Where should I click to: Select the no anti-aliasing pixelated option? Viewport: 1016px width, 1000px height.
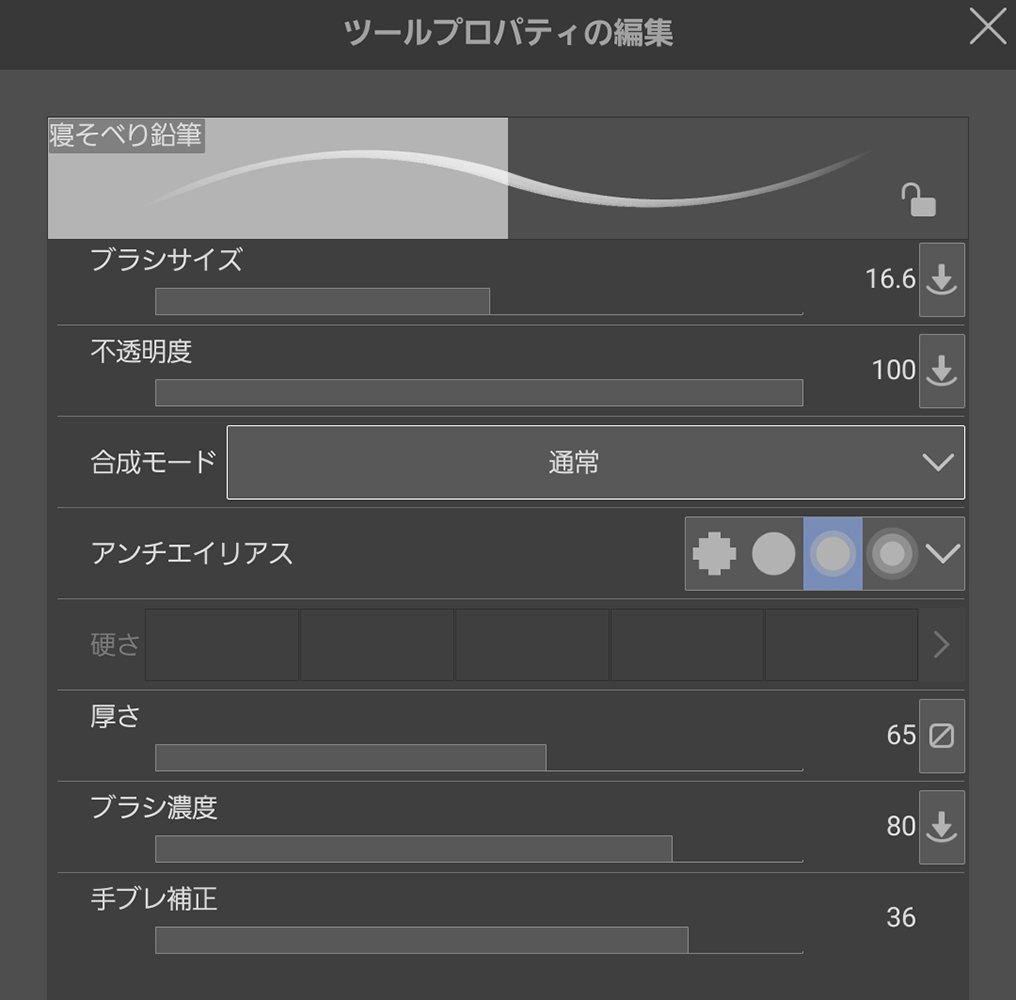tap(714, 554)
